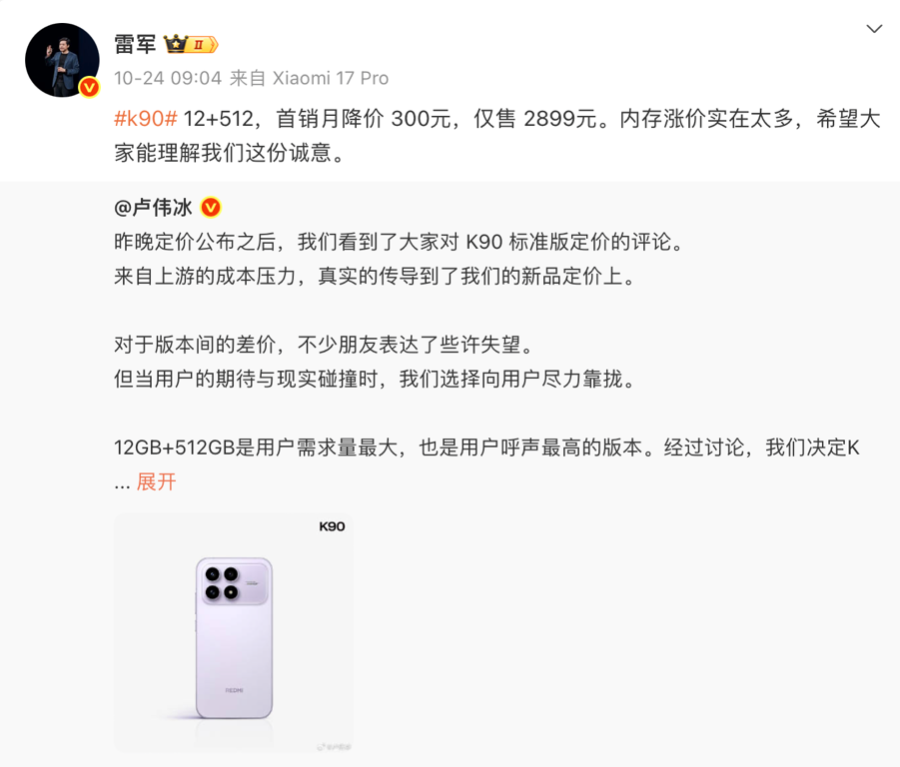Open the 雷军 username link
Screen dimensions: 900x767
click(135, 44)
